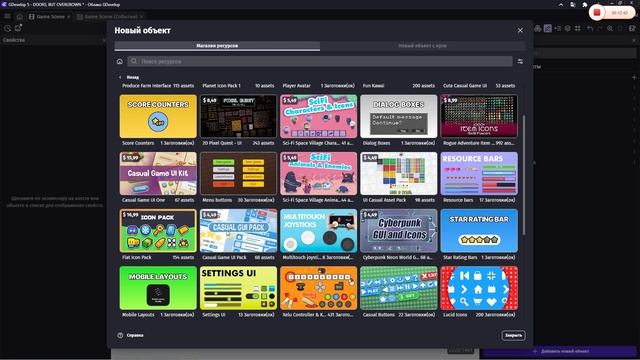Open the Casual Buttons pack
The image size is (640, 360).
coord(399,288)
